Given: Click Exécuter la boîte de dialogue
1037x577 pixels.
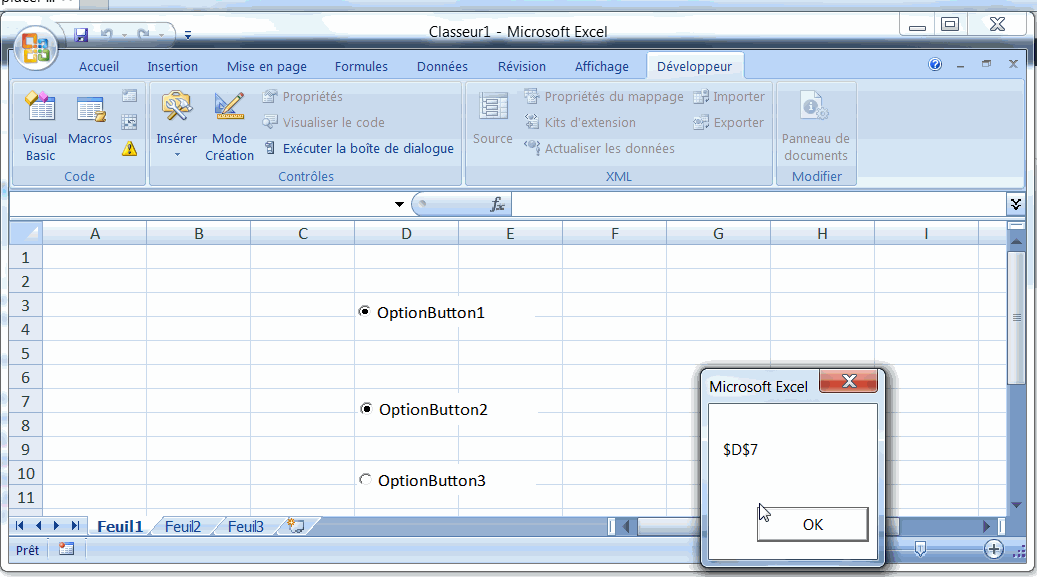Looking at the screenshot, I should tap(367, 148).
